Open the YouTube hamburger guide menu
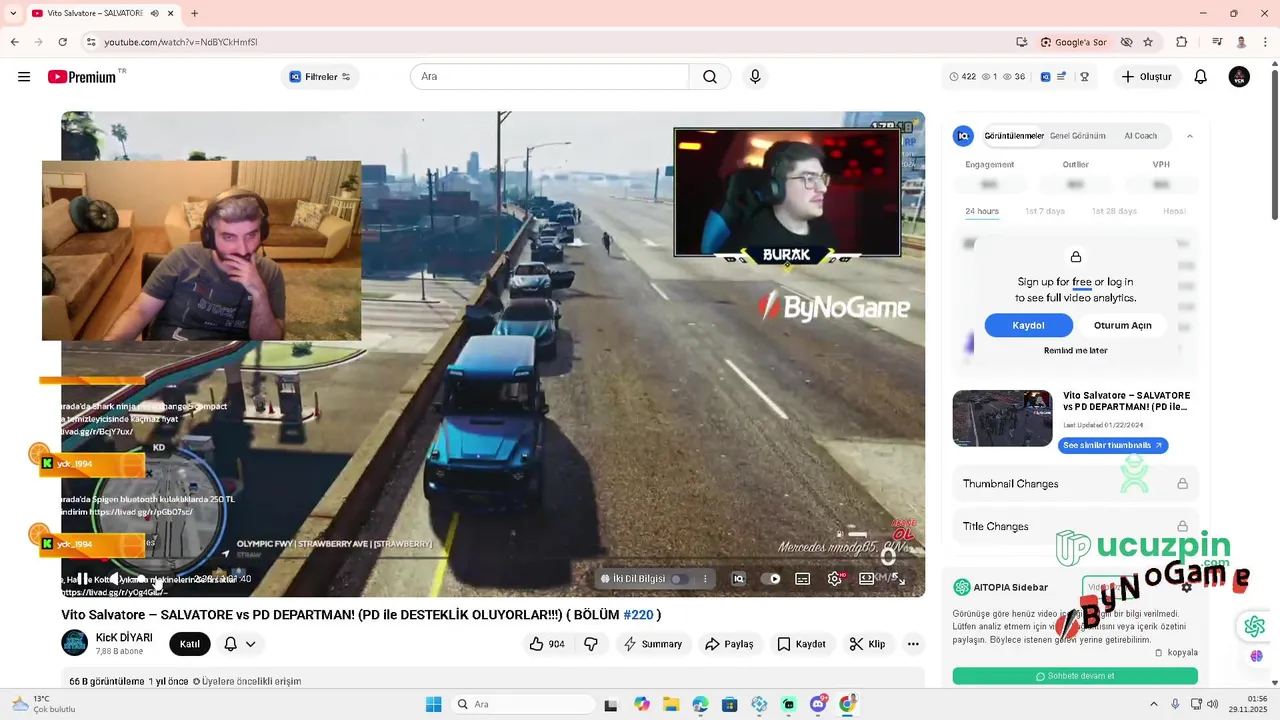This screenshot has height=720, width=1280. point(24,77)
